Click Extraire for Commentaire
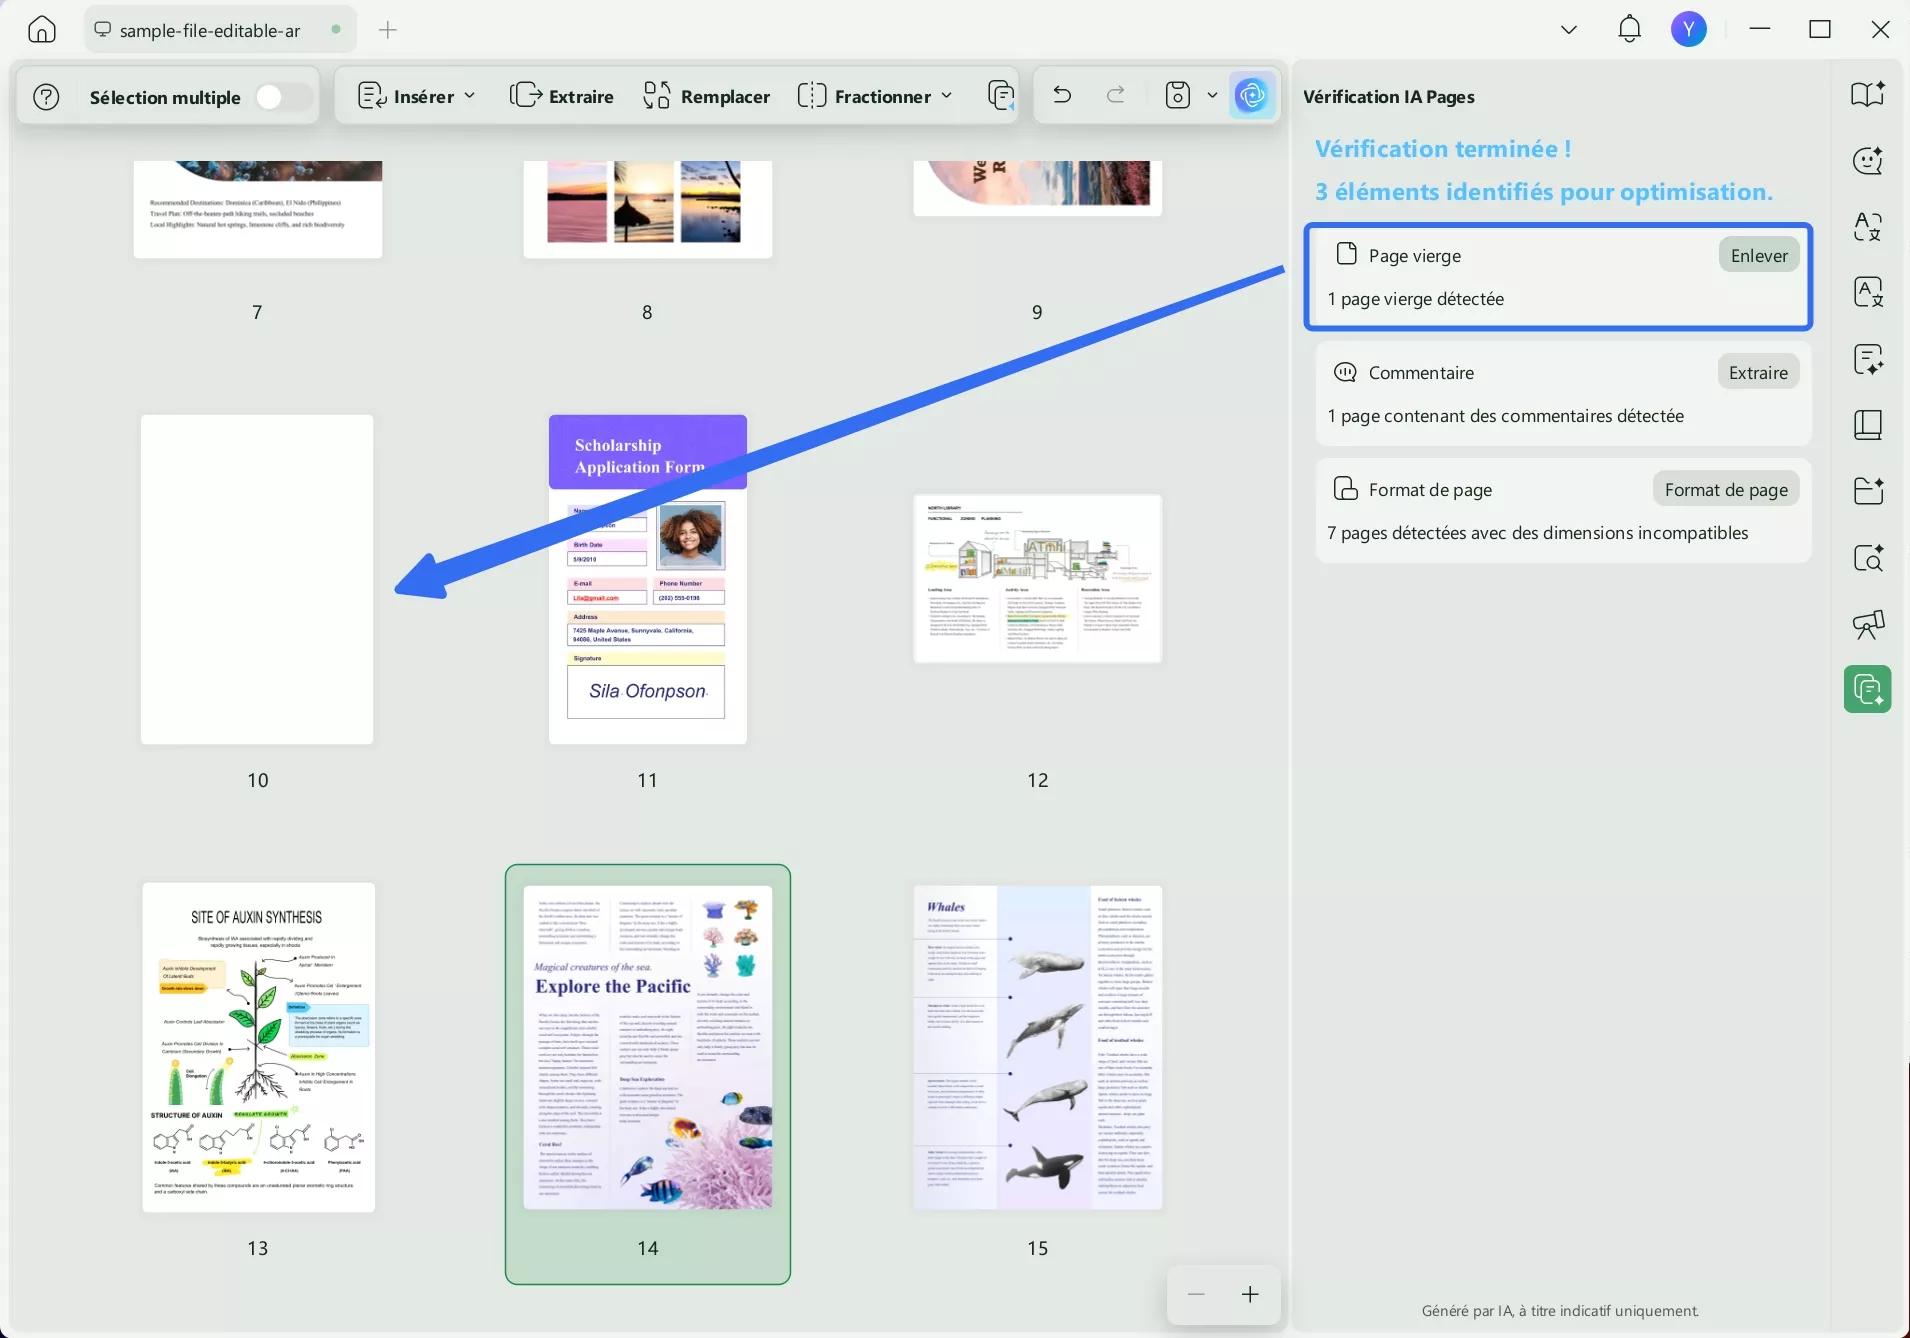 coord(1758,372)
